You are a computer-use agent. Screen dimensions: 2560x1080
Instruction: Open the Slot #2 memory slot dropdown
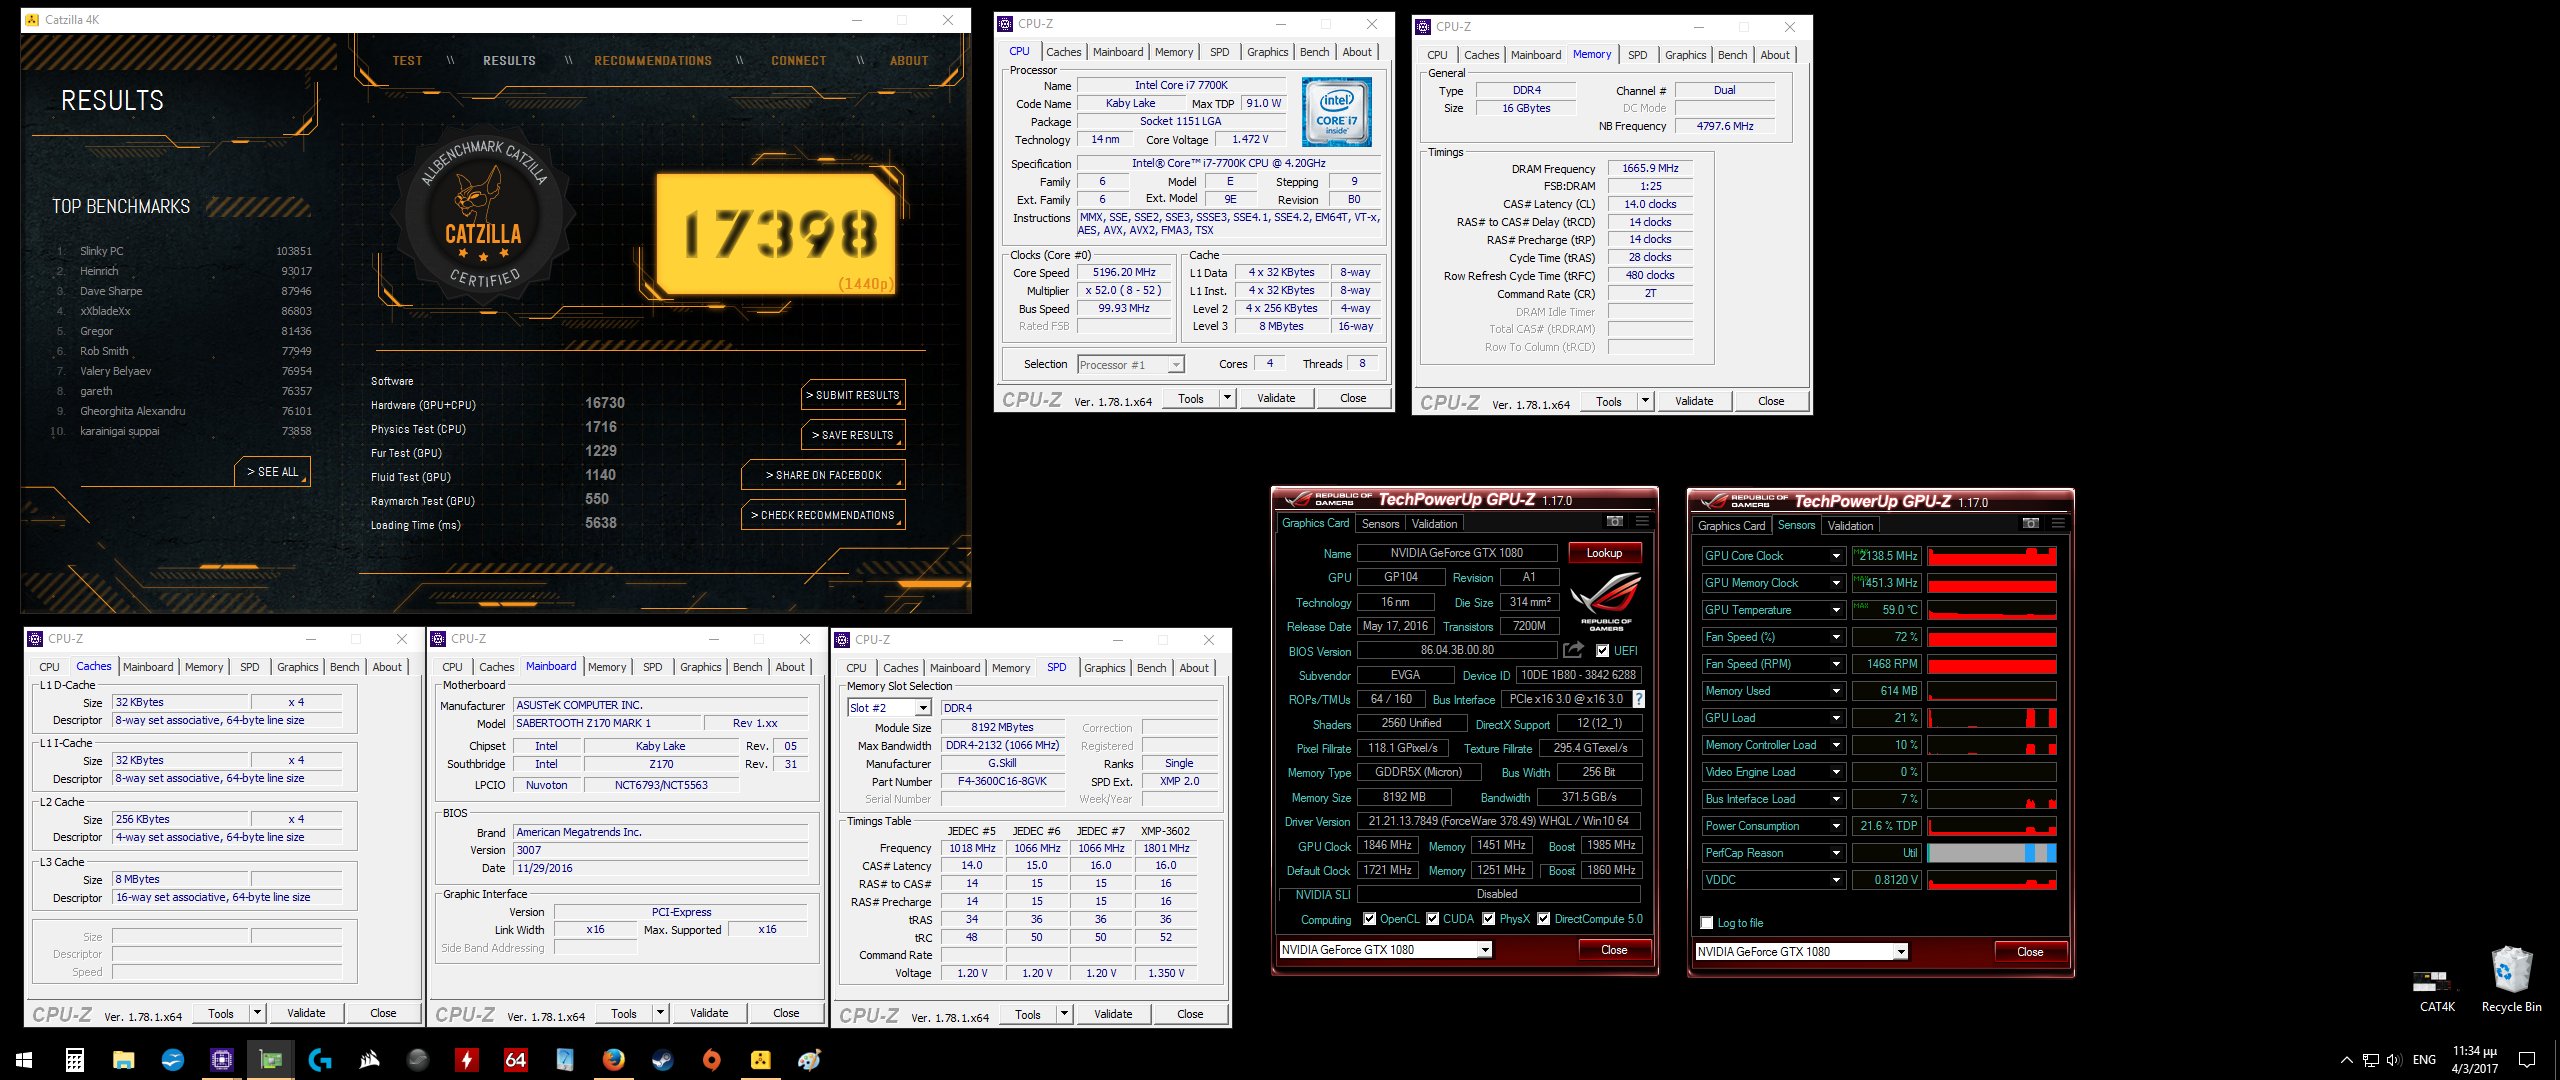[923, 708]
